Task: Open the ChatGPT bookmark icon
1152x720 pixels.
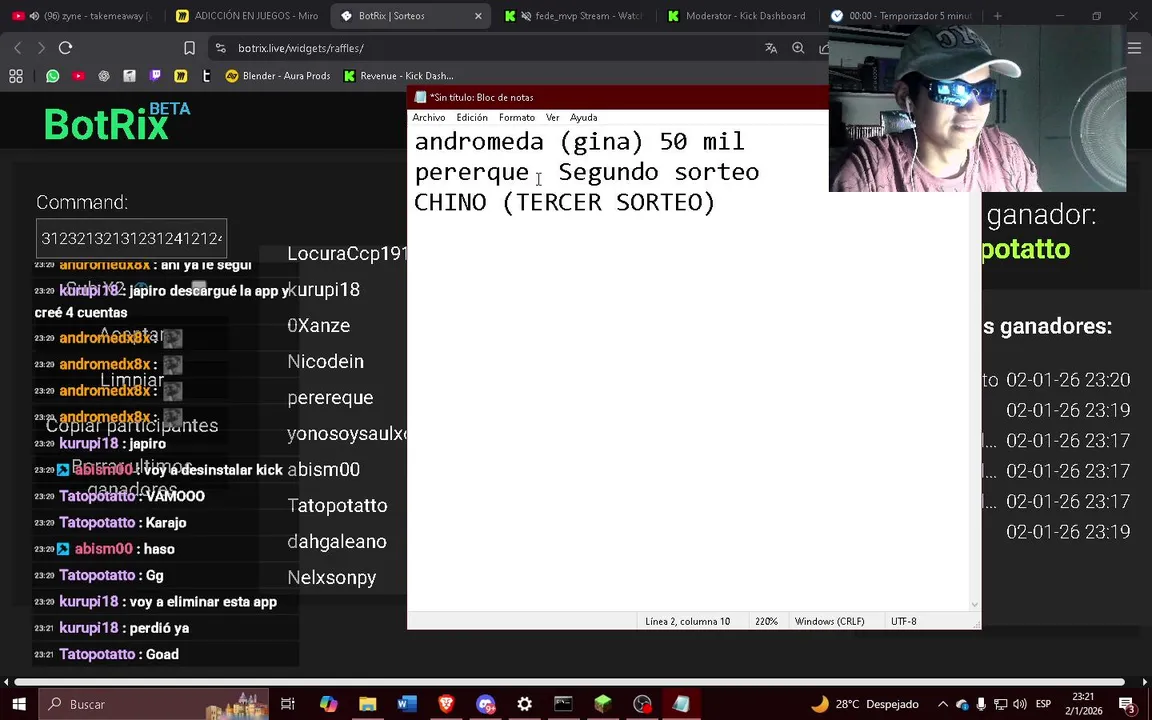Action: (x=104, y=76)
